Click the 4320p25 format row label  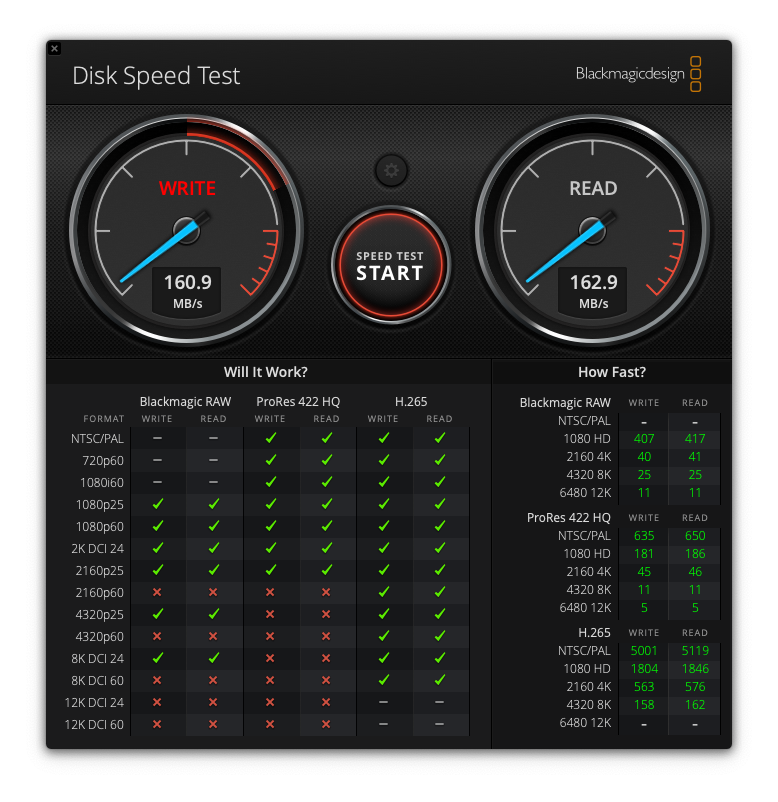click(x=100, y=615)
